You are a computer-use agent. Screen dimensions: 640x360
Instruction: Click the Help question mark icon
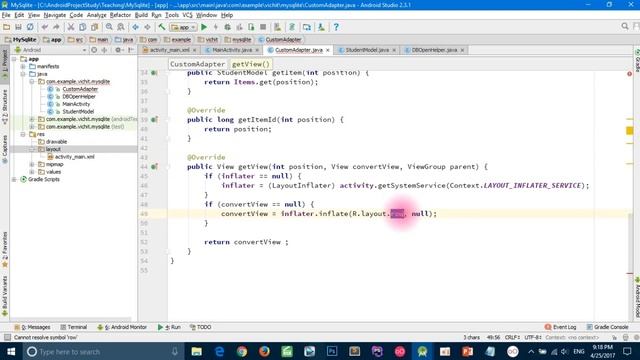tap(336, 27)
